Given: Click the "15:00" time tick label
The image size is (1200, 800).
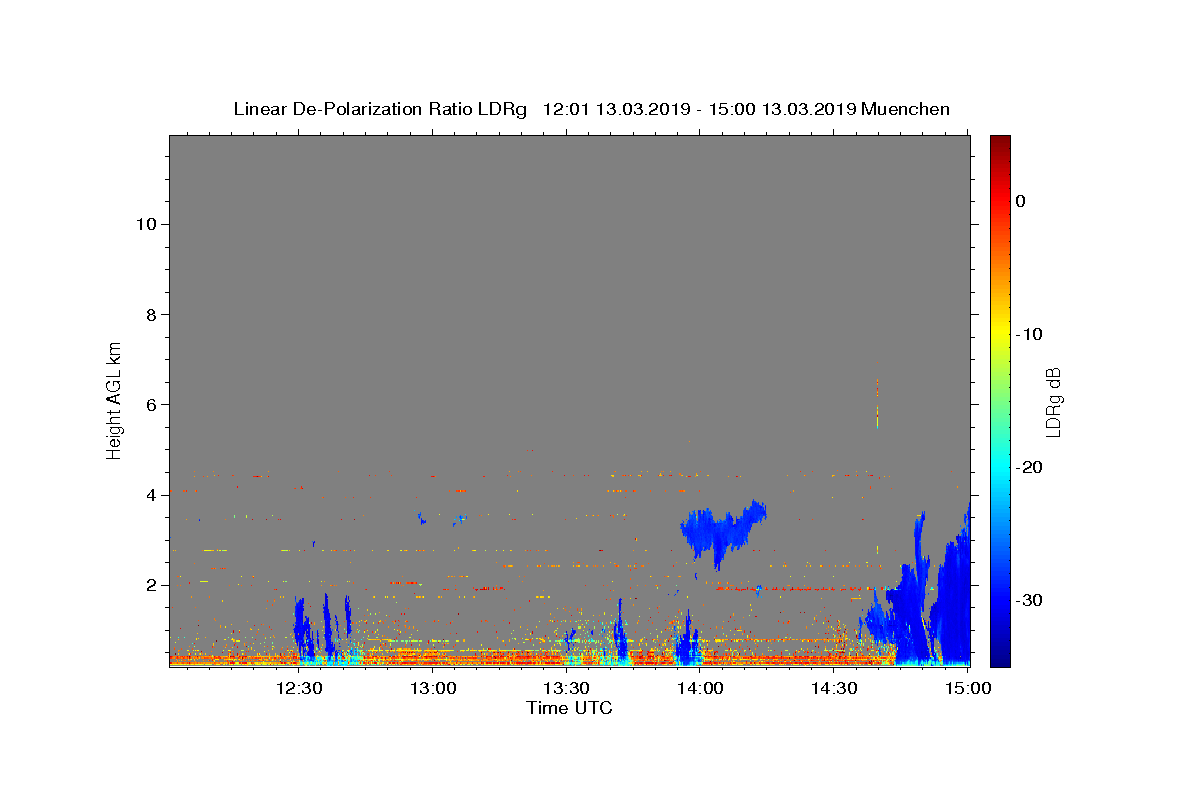Looking at the screenshot, I should [968, 688].
